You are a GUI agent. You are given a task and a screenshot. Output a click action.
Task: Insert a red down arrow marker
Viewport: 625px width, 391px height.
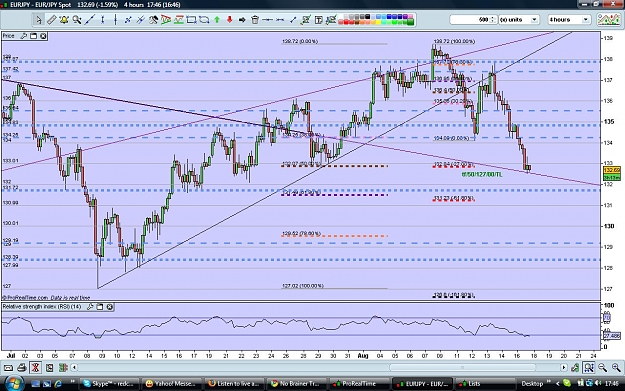[230, 20]
